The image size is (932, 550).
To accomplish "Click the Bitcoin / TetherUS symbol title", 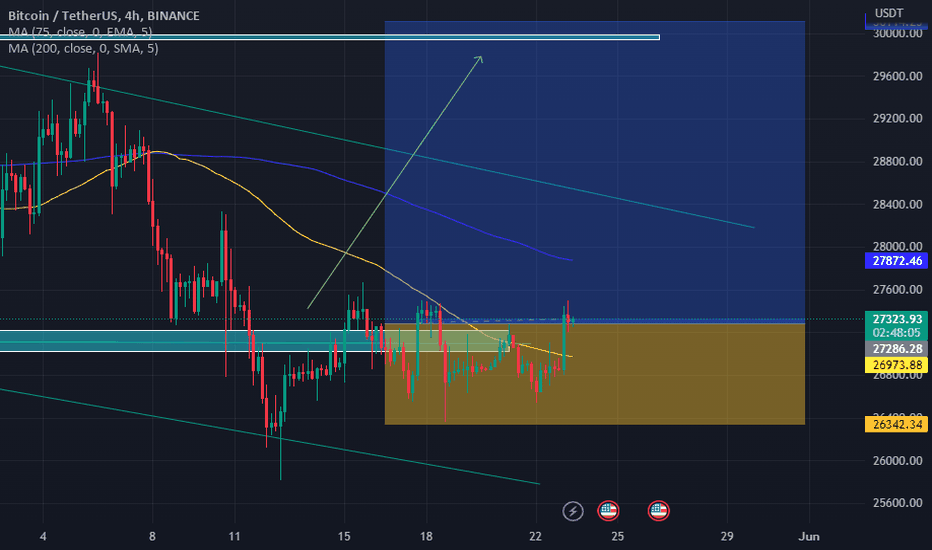I will pos(103,15).
